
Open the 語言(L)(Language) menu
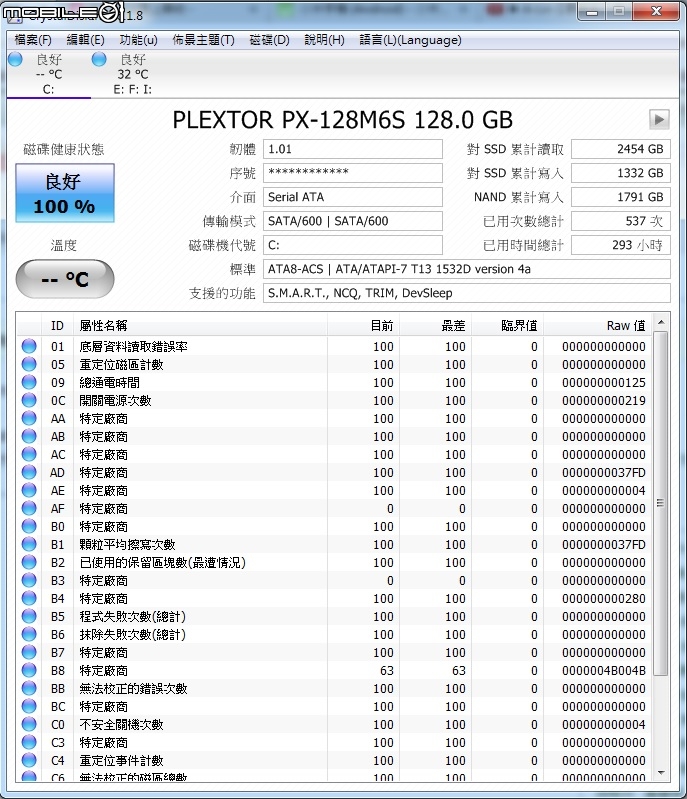pos(410,40)
